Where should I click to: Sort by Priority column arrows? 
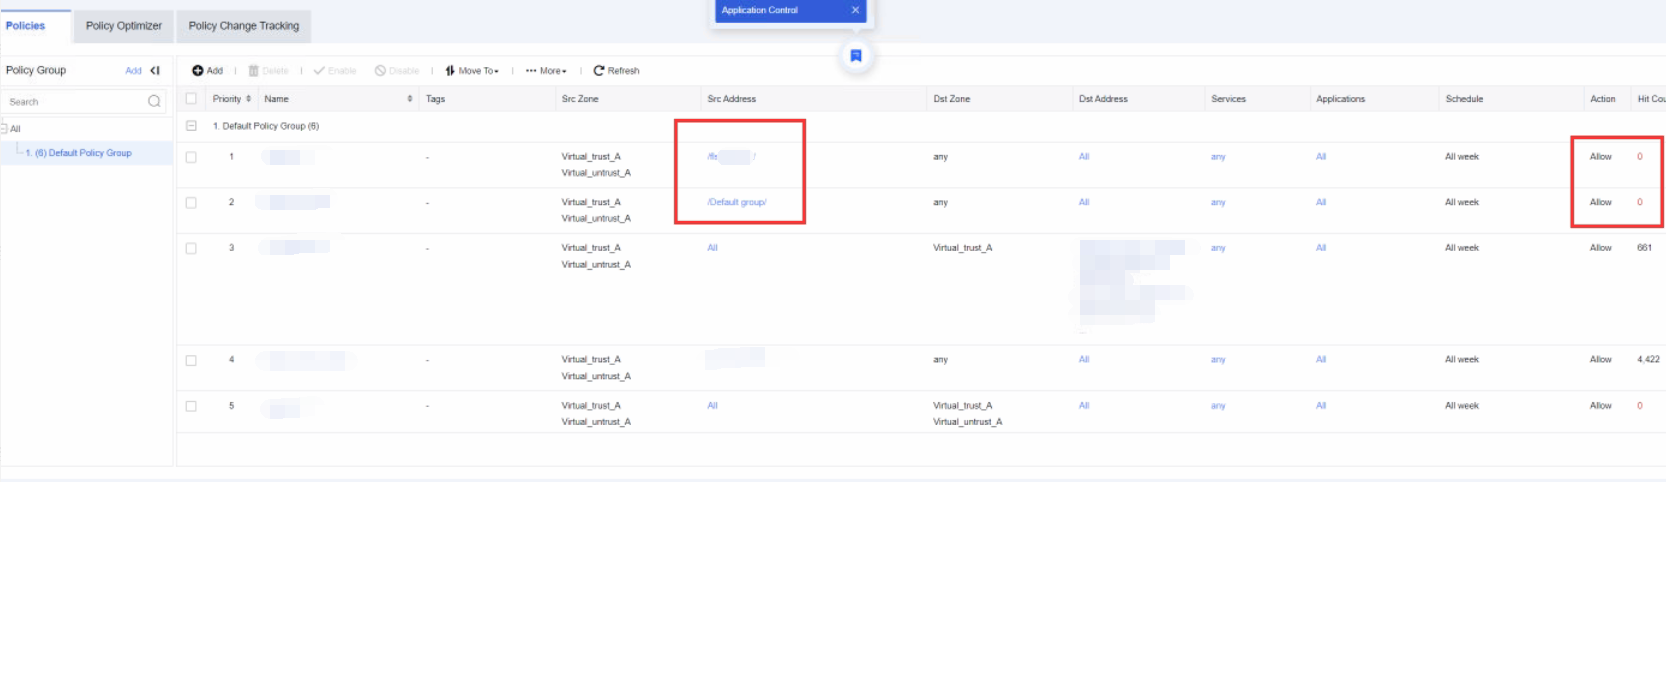click(x=248, y=99)
